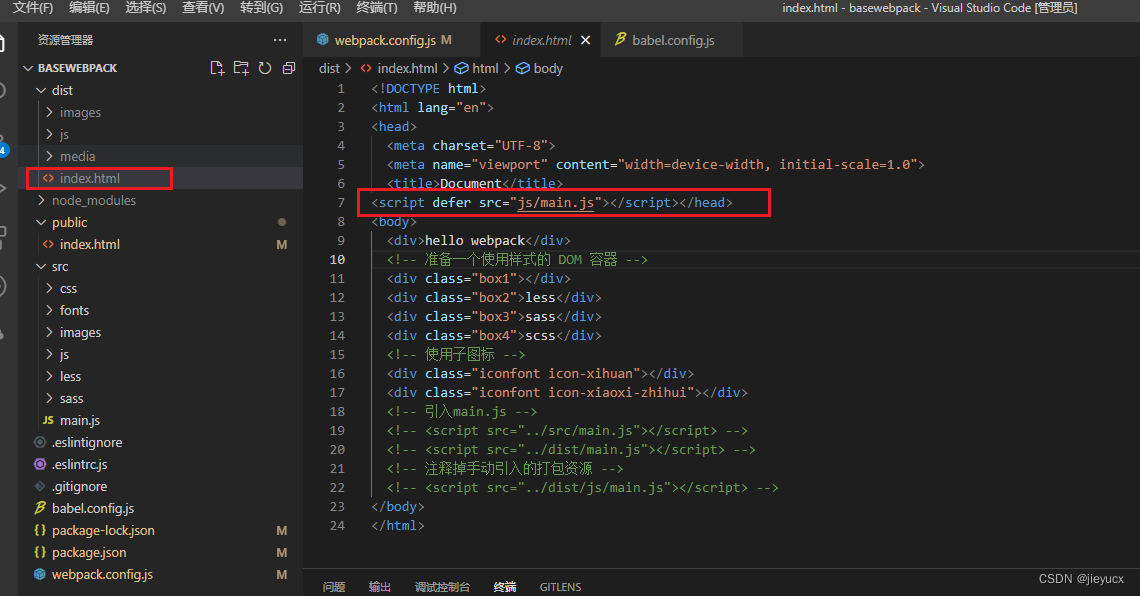Collapse all folders using the collapse icon
Screen dimensions: 1140x596
pos(289,68)
